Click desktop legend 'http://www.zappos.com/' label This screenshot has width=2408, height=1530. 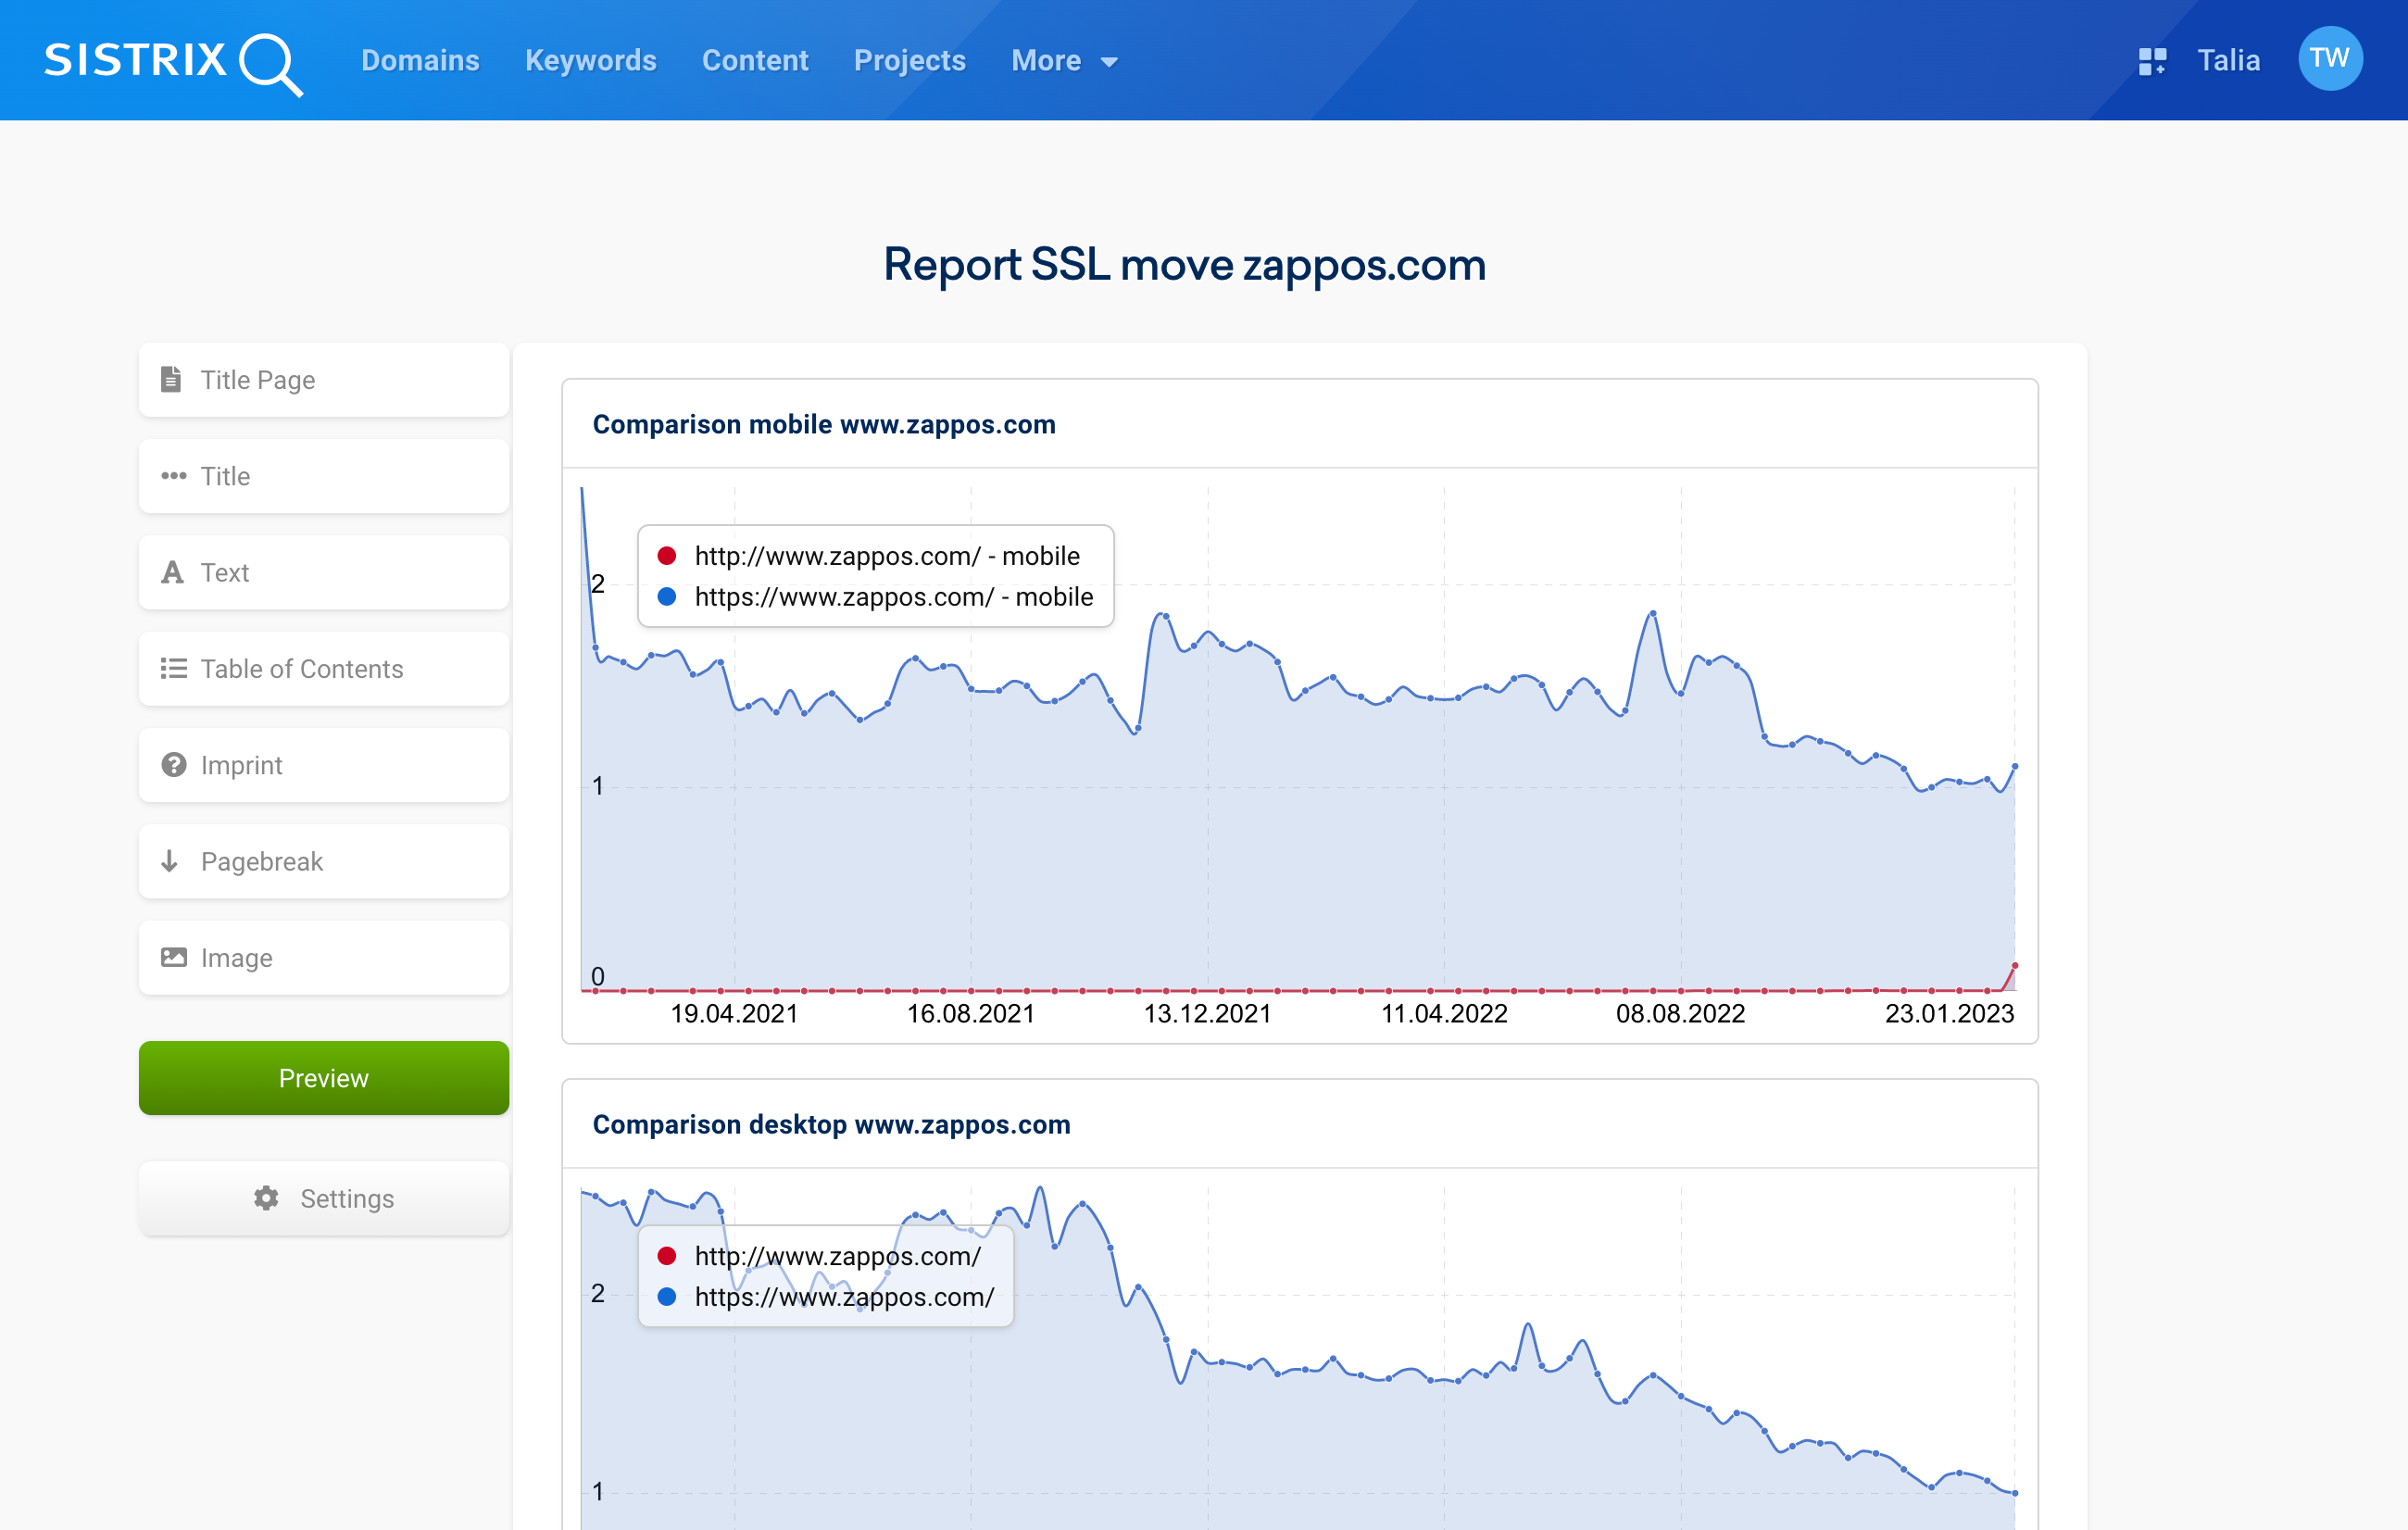pos(838,1256)
